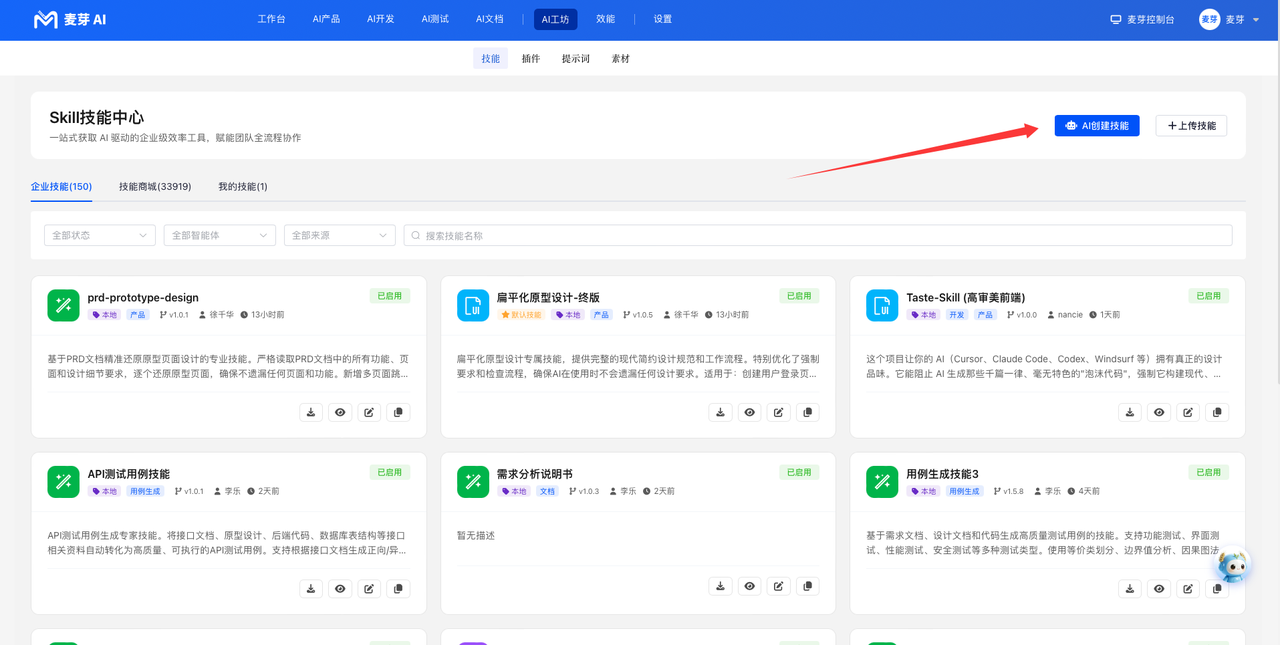Open 用例生成技能3 green skill icon
This screenshot has height=645, width=1280.
tap(882, 481)
